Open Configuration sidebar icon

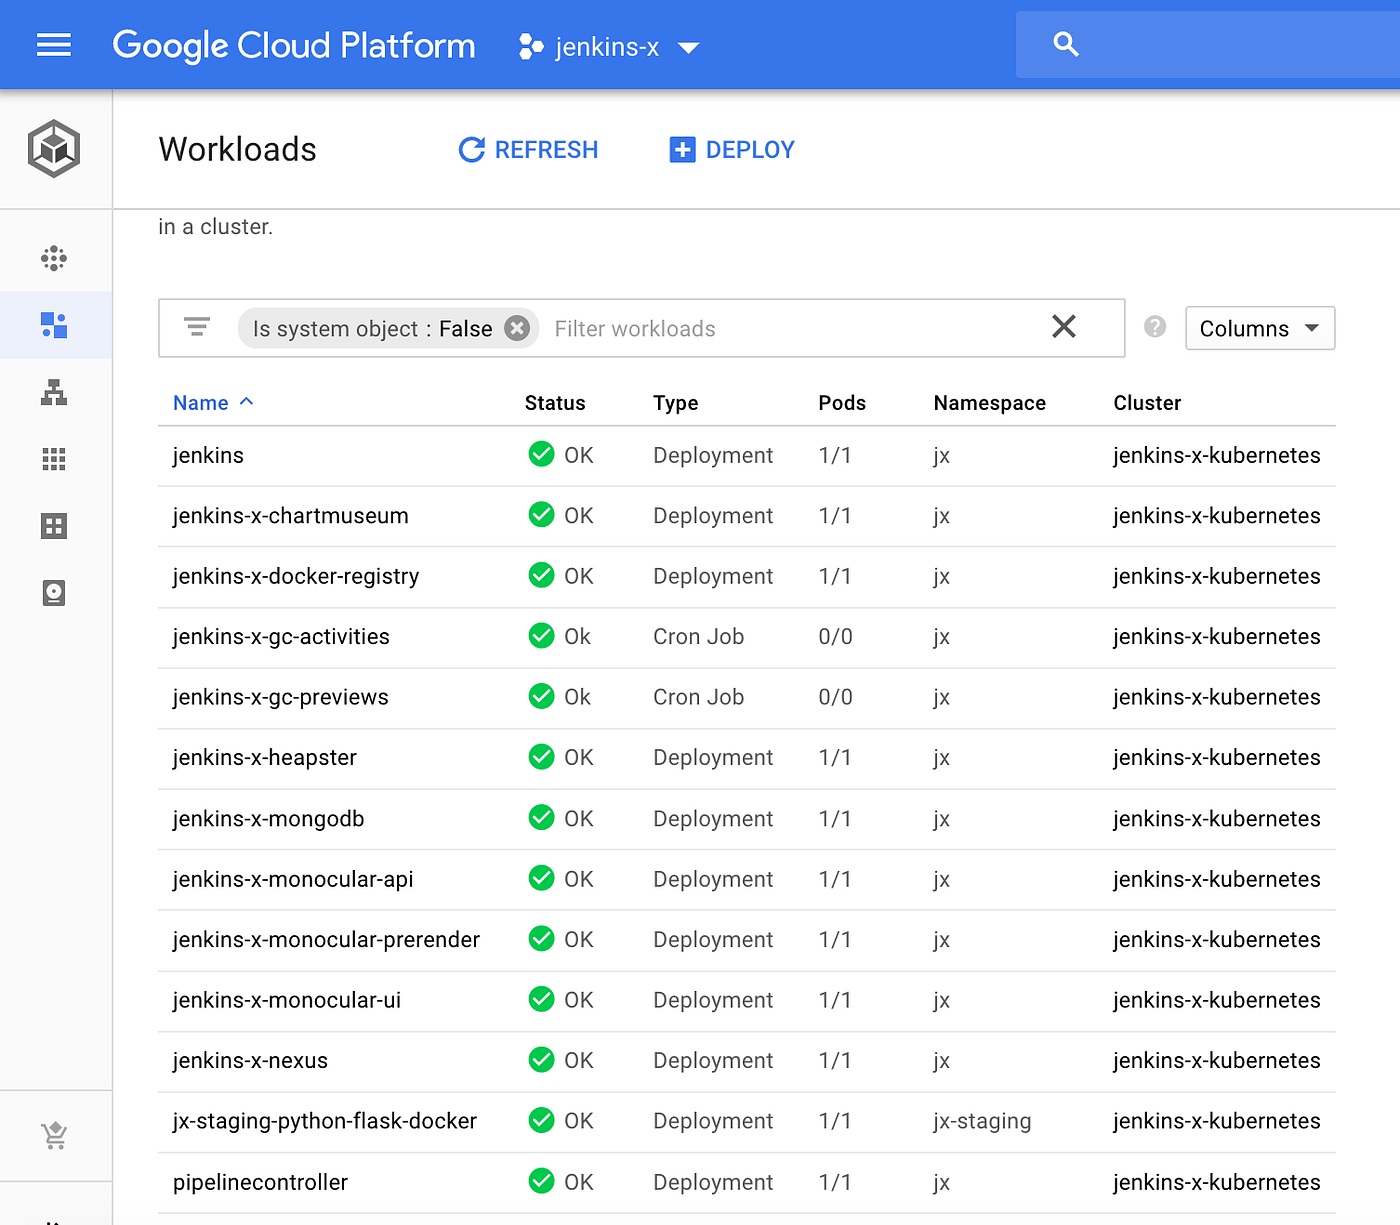[x=54, y=526]
